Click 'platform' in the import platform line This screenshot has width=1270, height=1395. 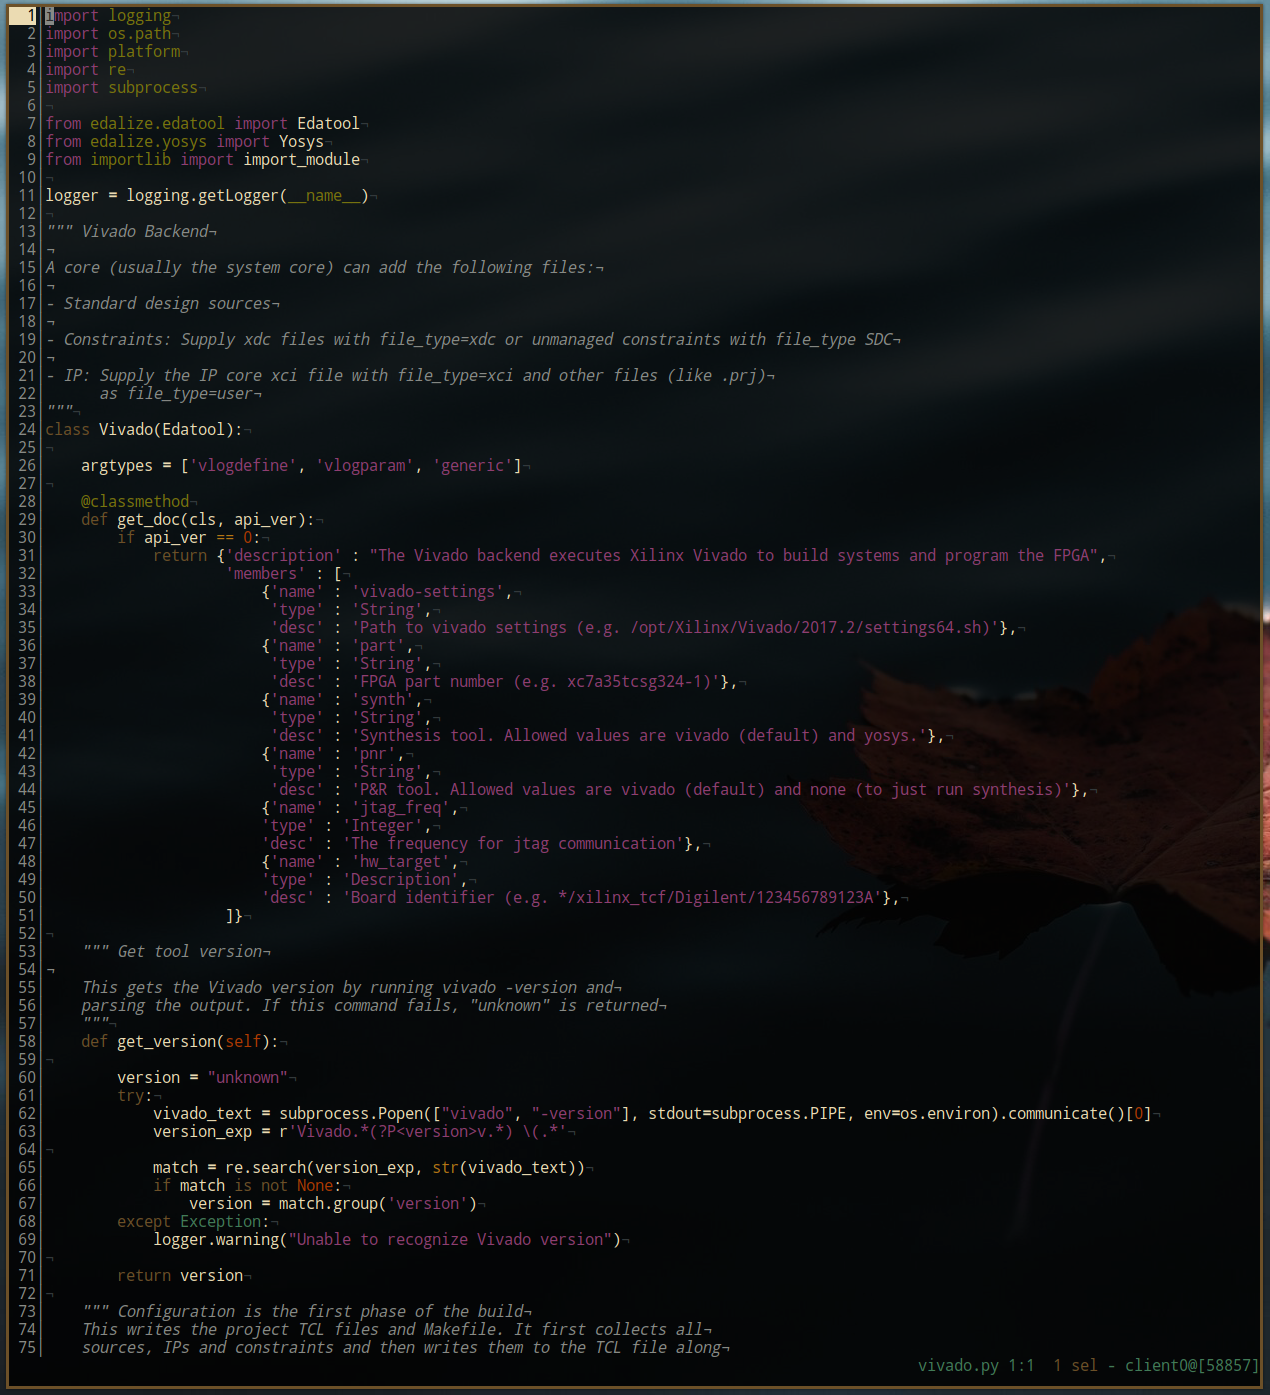tap(144, 51)
